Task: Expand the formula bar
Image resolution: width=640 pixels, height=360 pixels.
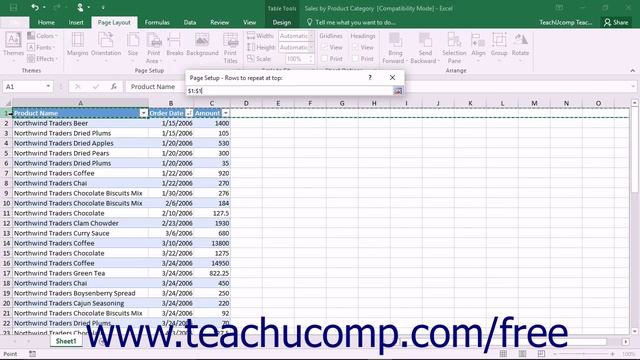Action: (x=633, y=87)
